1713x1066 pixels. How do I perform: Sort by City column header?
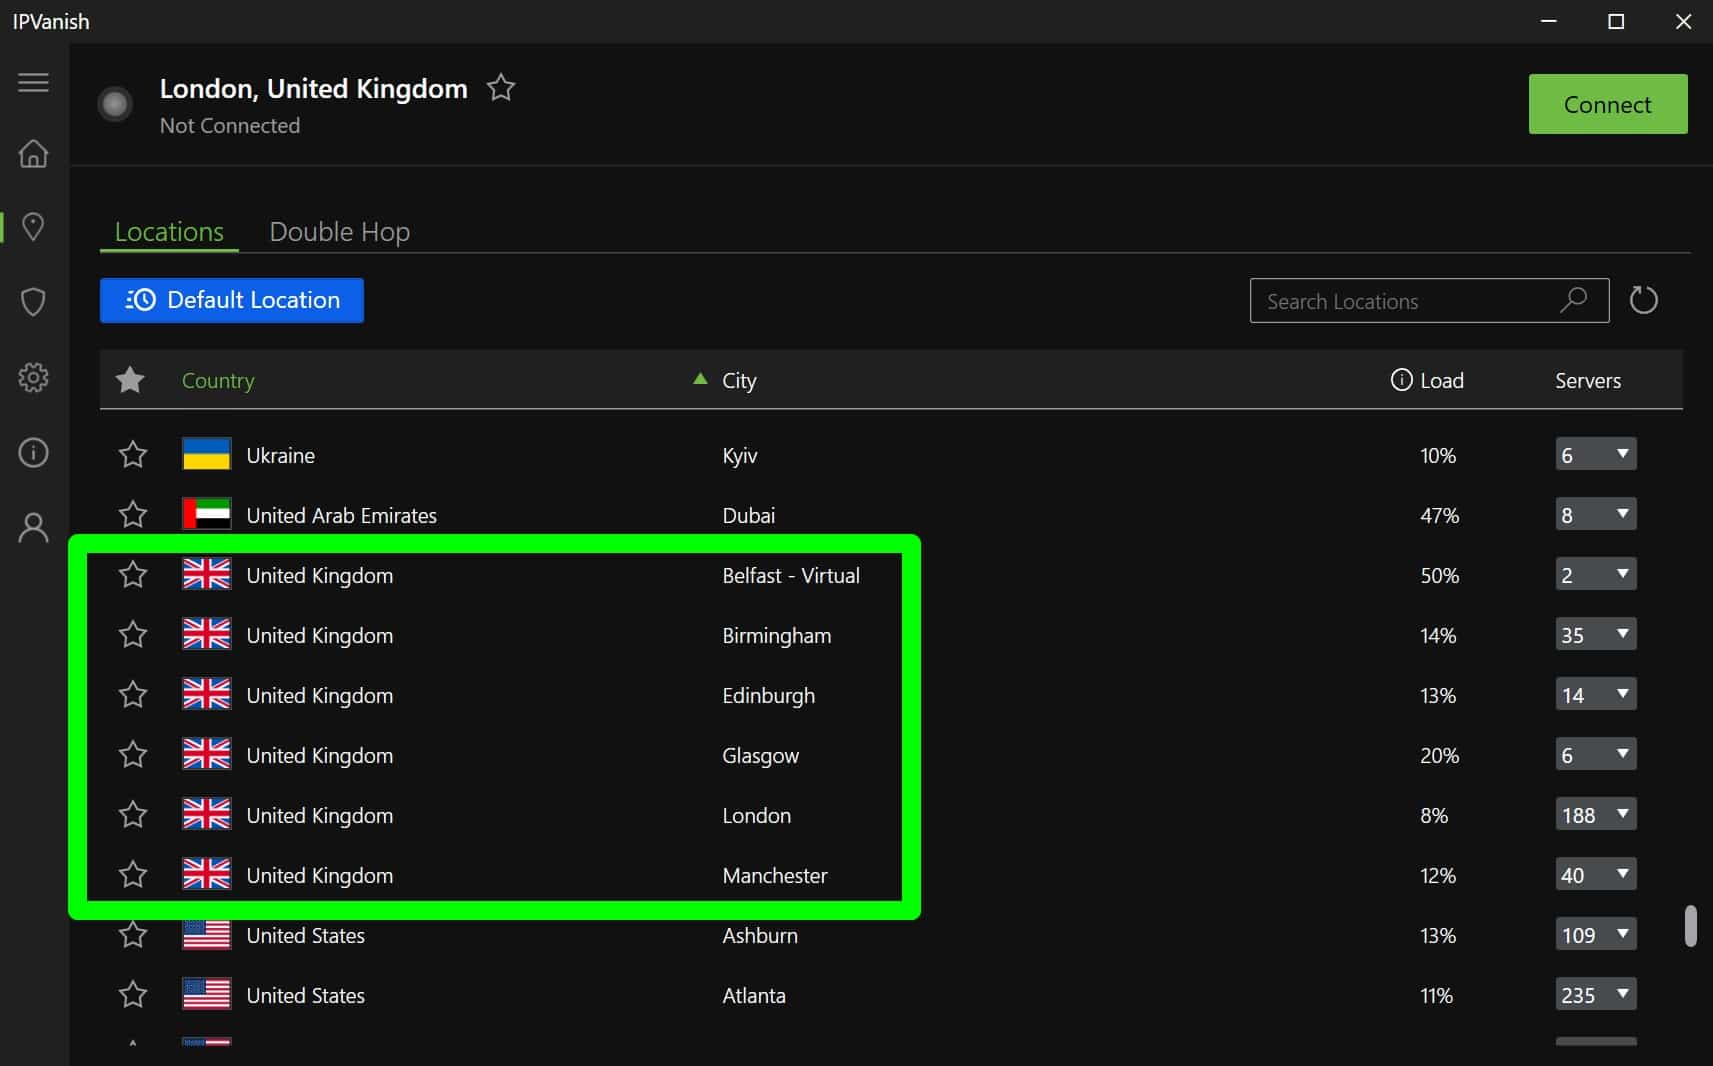(x=739, y=380)
